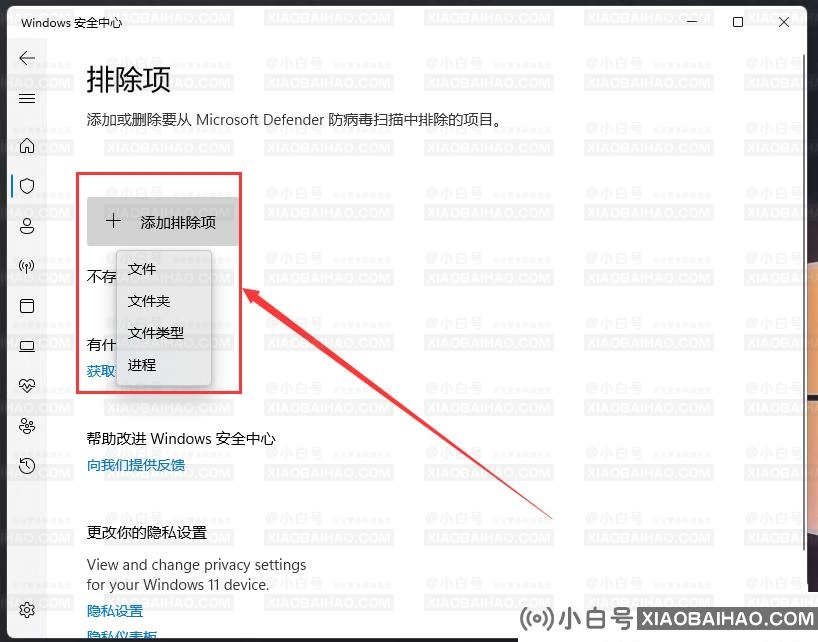Viewport: 818px width, 642px height.
Task: Open Device security laptop icon
Action: (x=27, y=346)
